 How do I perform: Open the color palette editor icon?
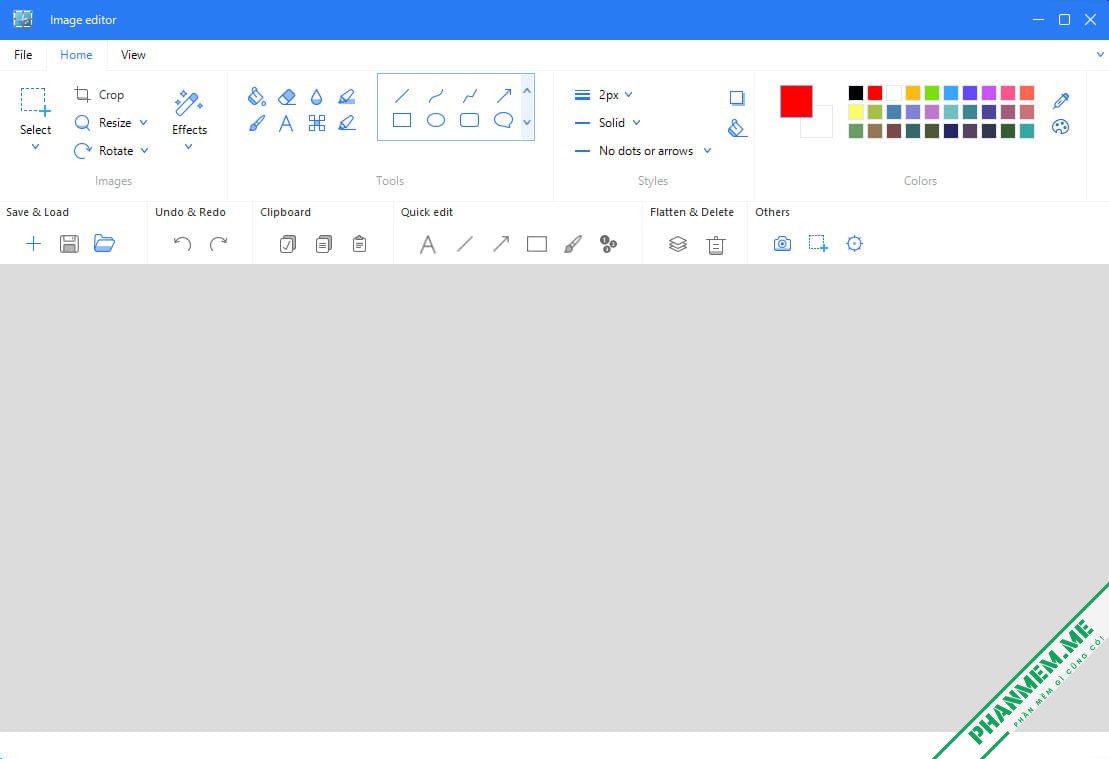point(1060,127)
